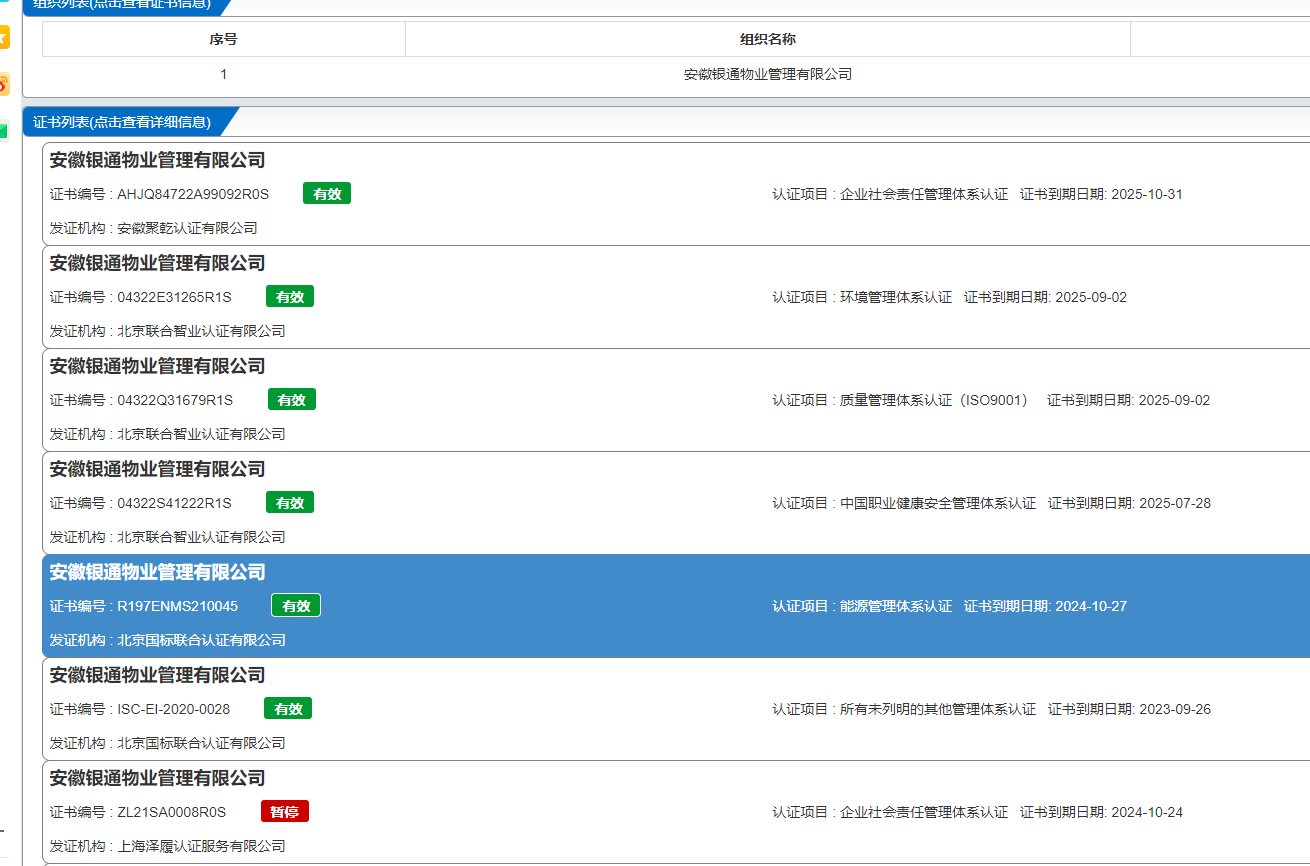Click company name heading above ZL21SA0008R0S

click(158, 778)
